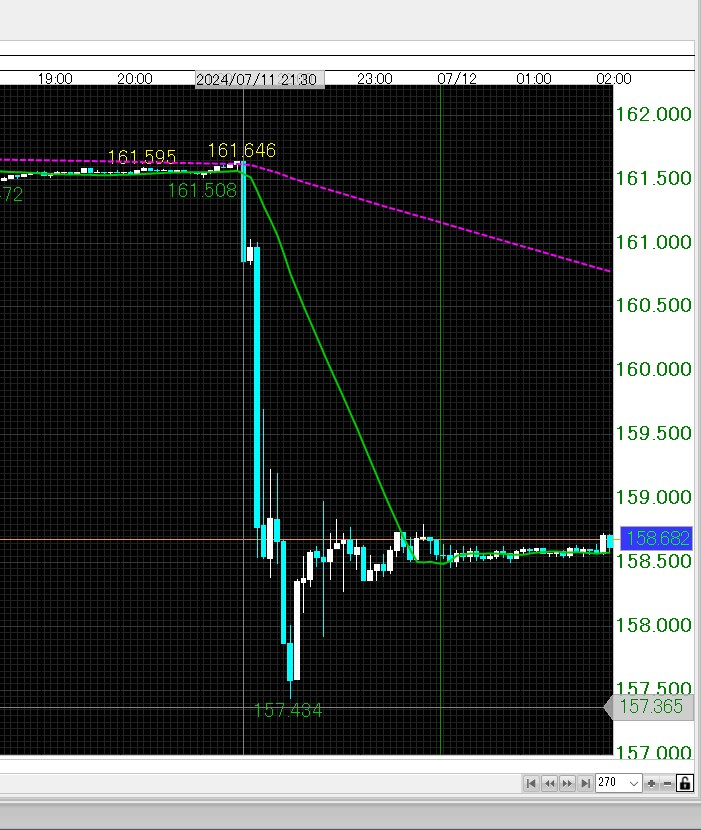
Task: Click the 161.000 price axis label
Action: (x=653, y=242)
